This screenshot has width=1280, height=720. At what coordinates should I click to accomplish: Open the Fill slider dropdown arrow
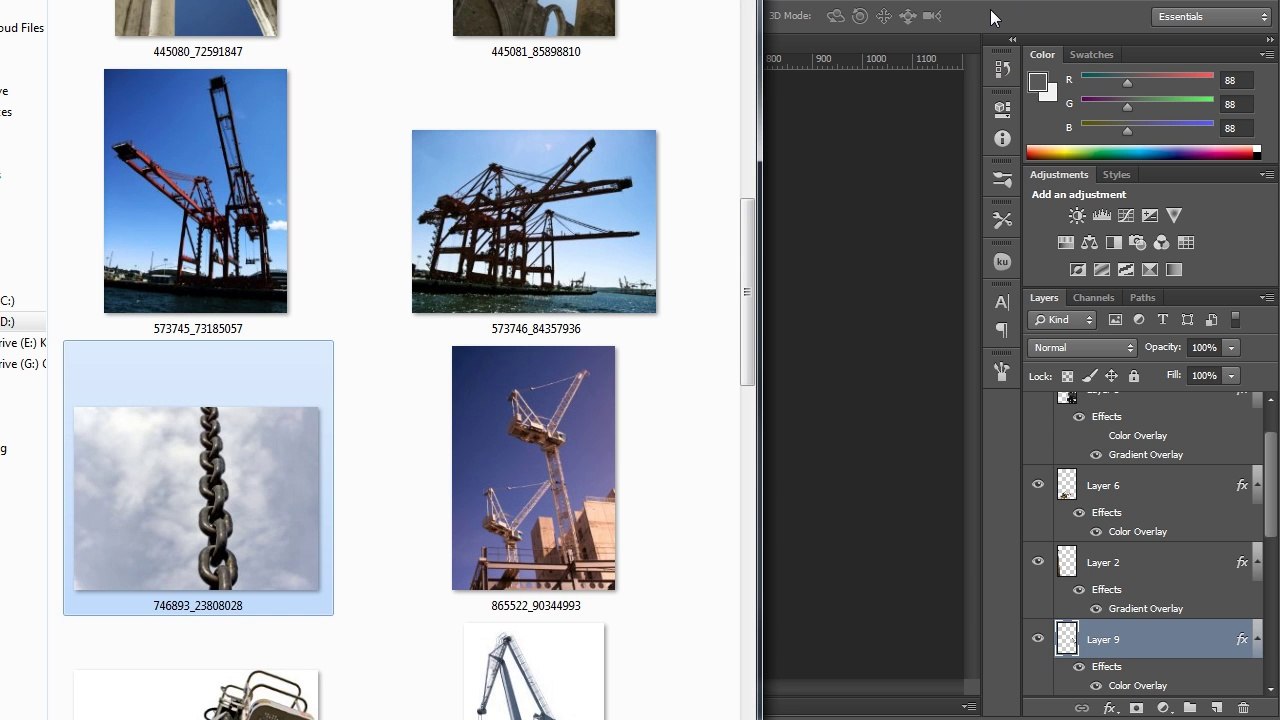pyautogui.click(x=1231, y=376)
